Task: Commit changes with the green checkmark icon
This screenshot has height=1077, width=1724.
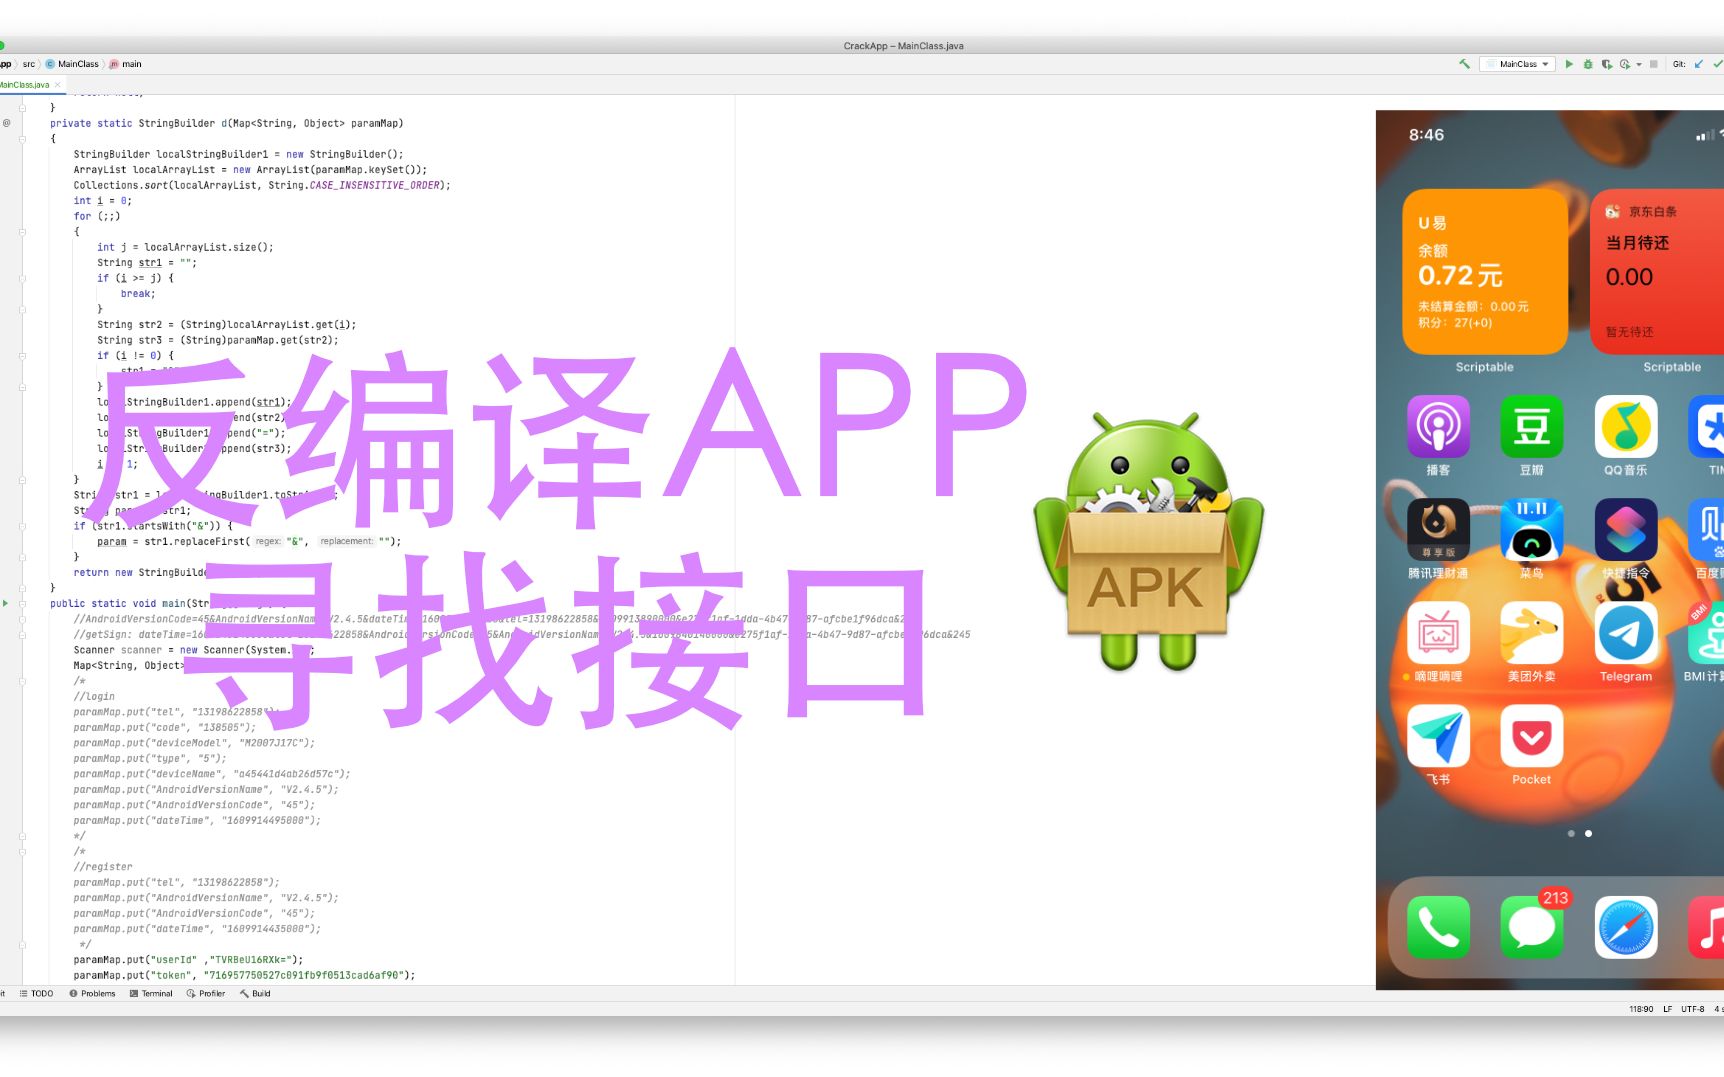Action: click(x=1719, y=63)
